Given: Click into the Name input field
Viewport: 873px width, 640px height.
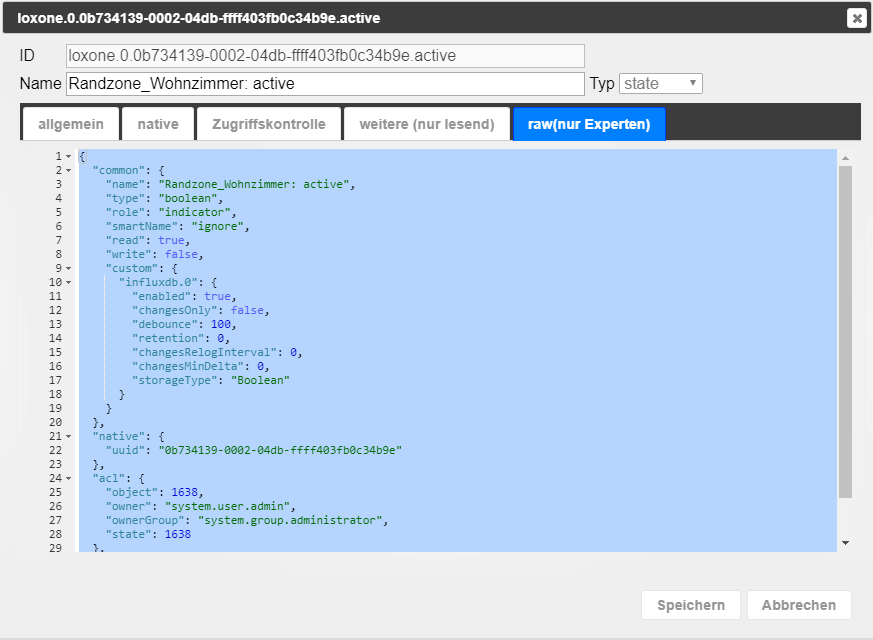Looking at the screenshot, I should point(325,84).
